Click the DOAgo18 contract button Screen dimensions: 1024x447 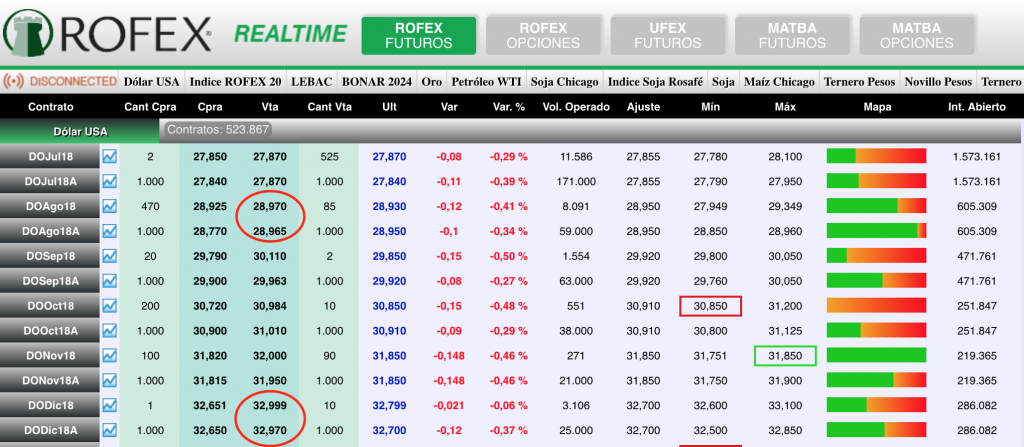(x=51, y=207)
